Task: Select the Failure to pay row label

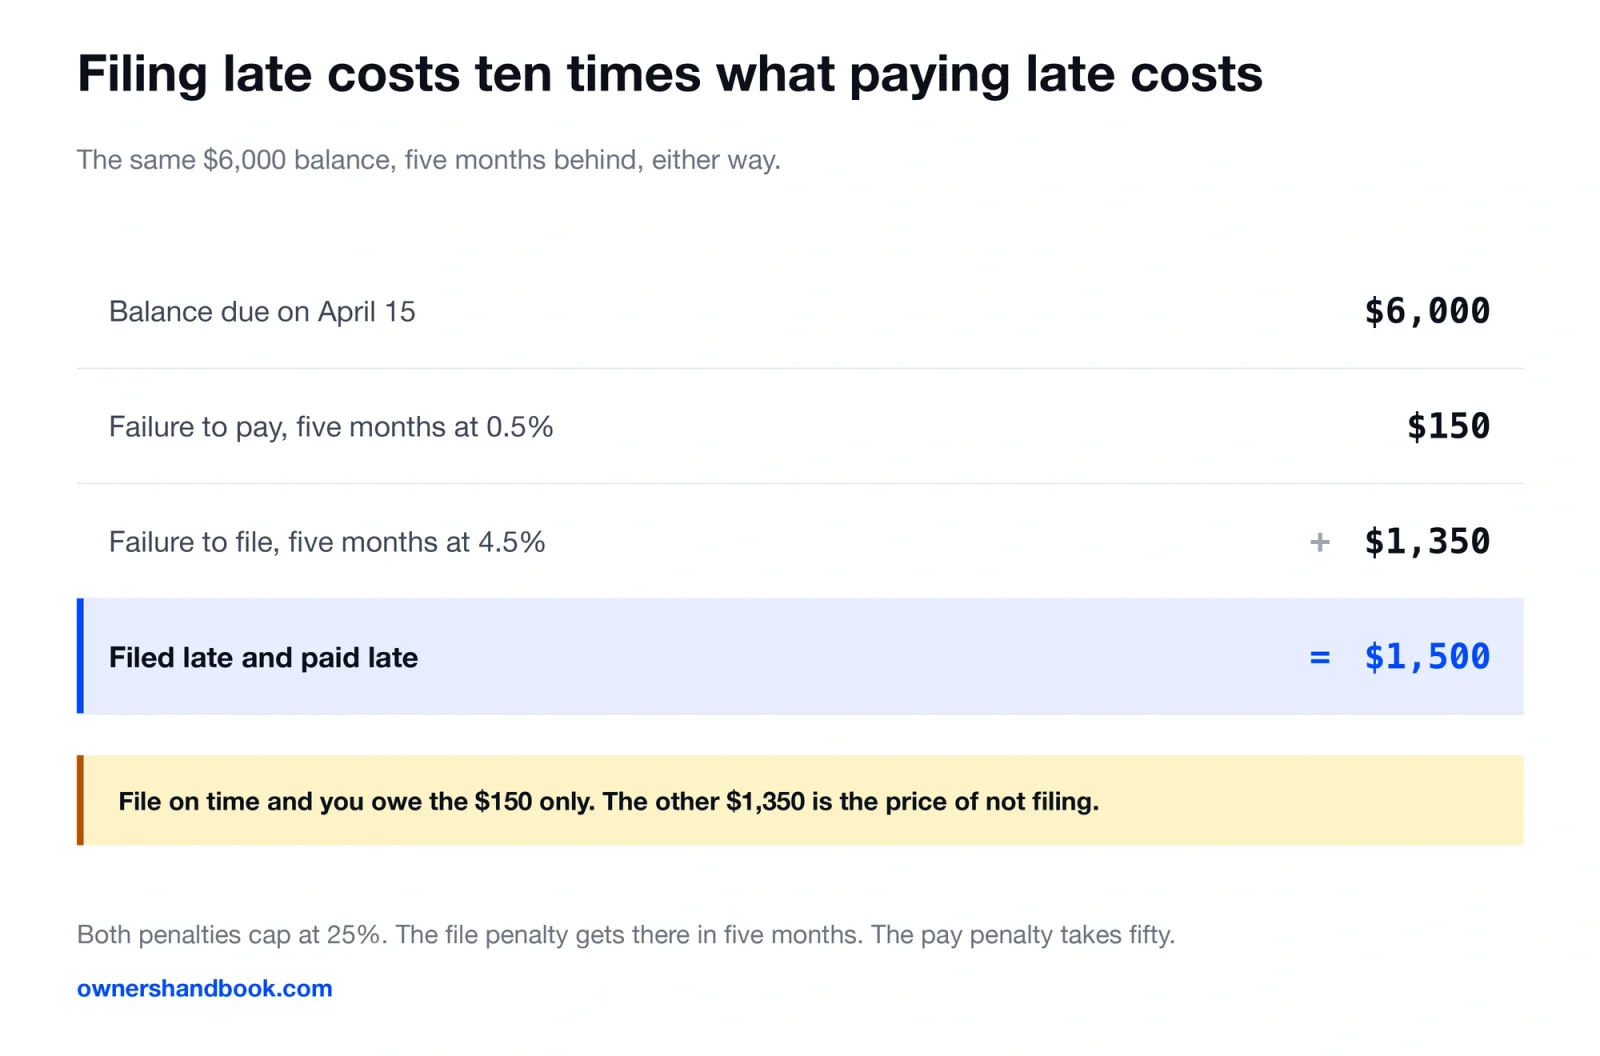Action: (331, 427)
